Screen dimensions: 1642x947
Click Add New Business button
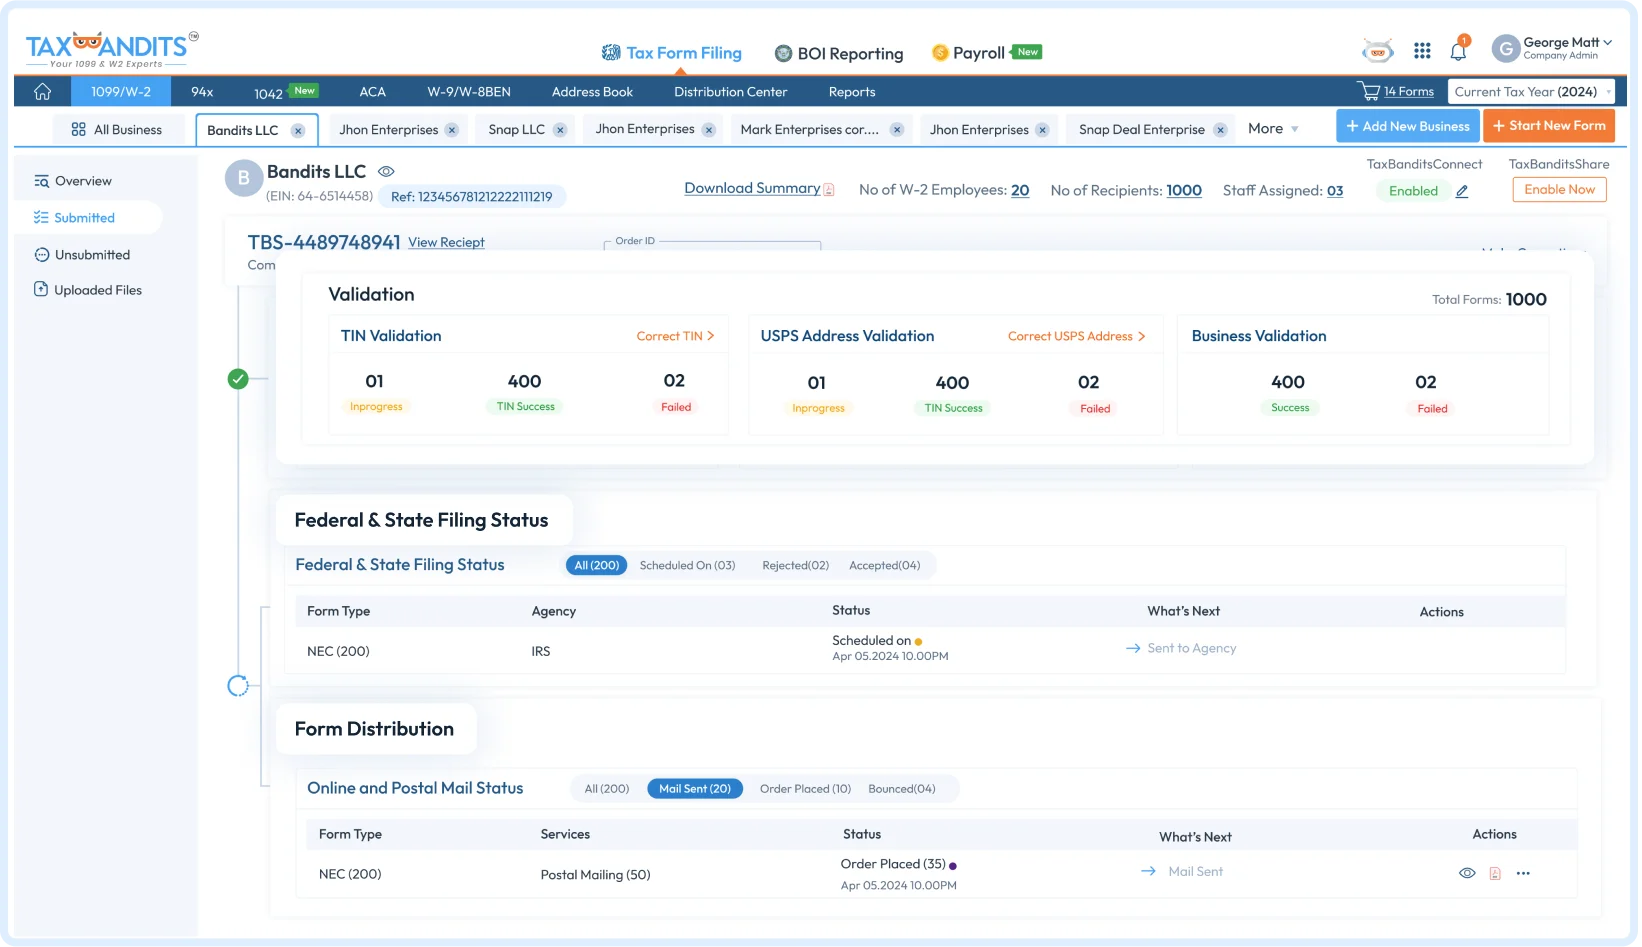coord(1409,126)
